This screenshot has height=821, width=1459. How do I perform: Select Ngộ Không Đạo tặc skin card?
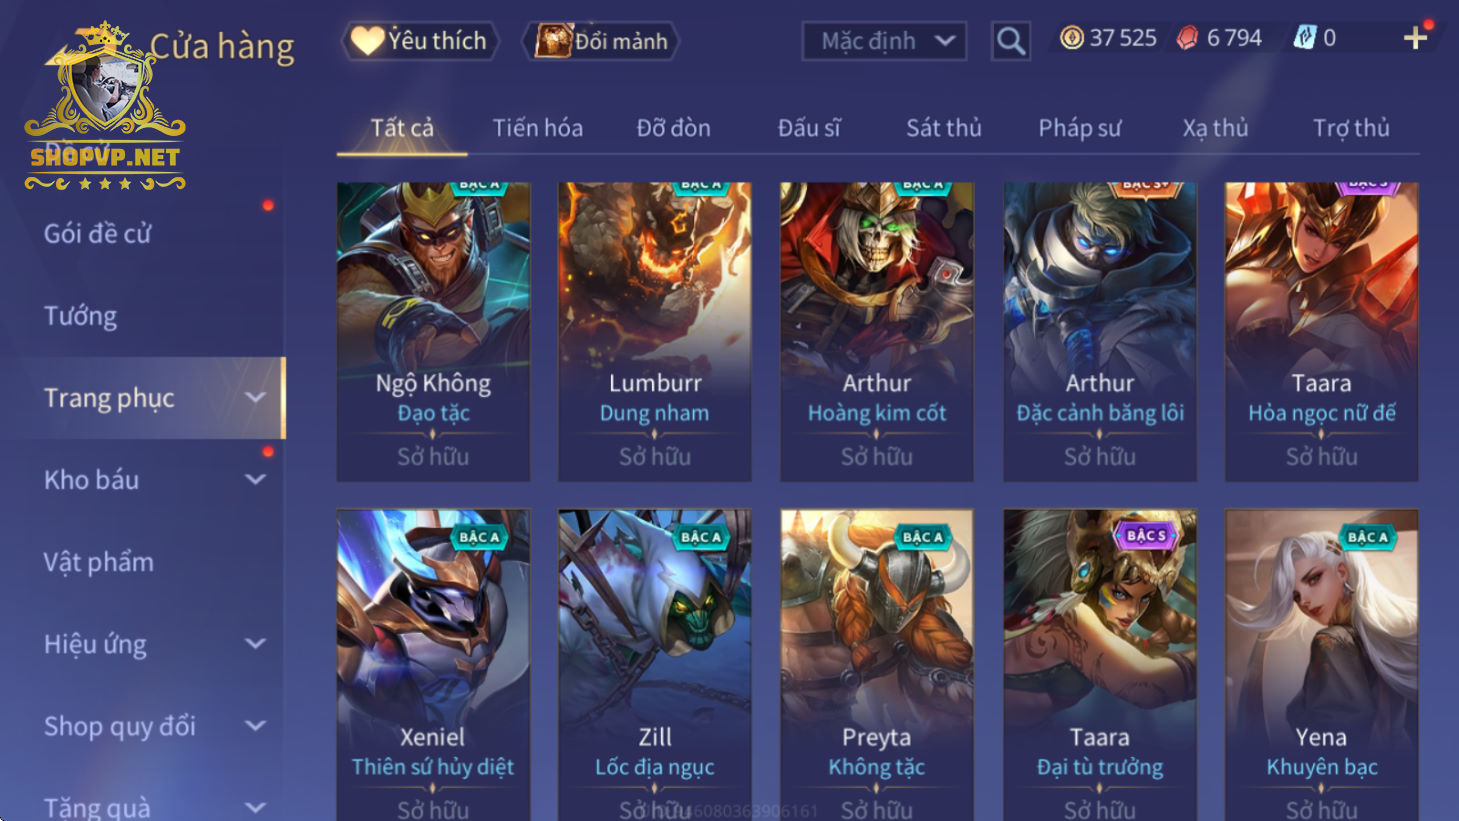pyautogui.click(x=433, y=331)
